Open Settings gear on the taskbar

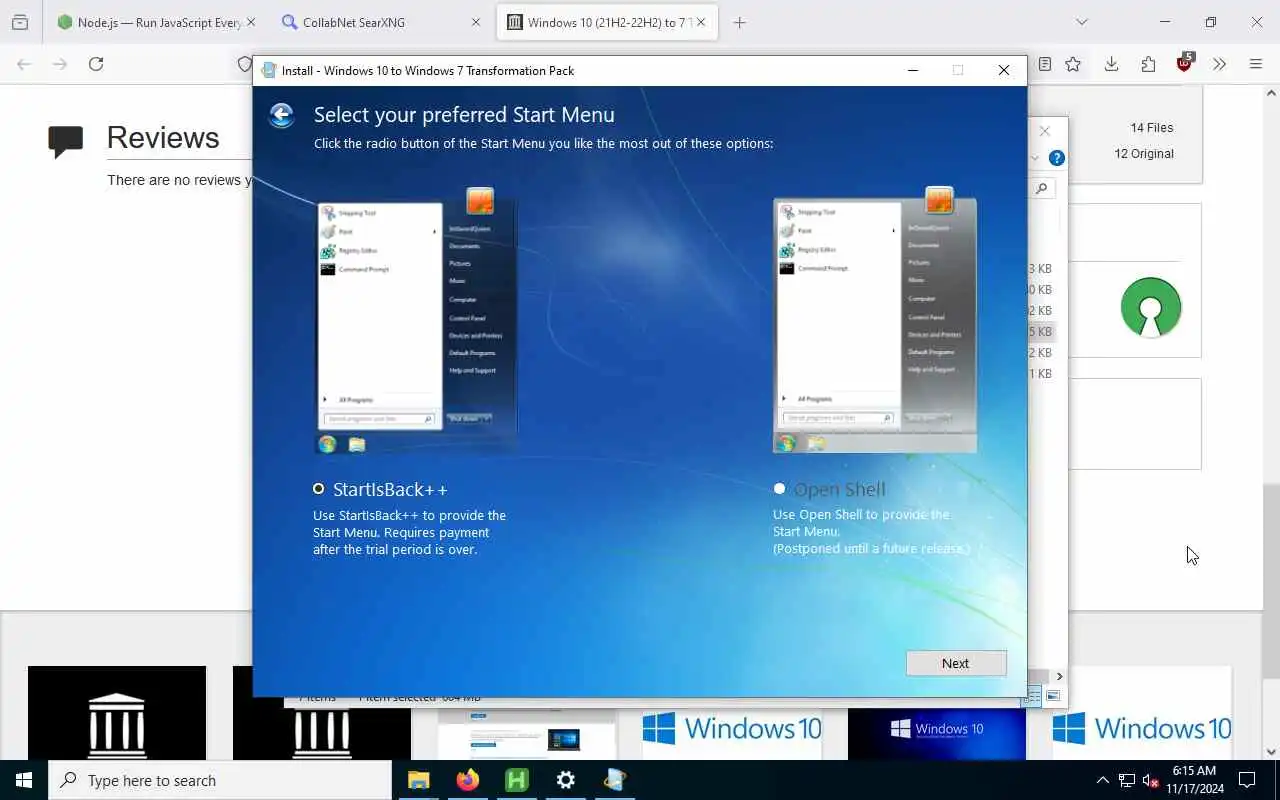565,780
